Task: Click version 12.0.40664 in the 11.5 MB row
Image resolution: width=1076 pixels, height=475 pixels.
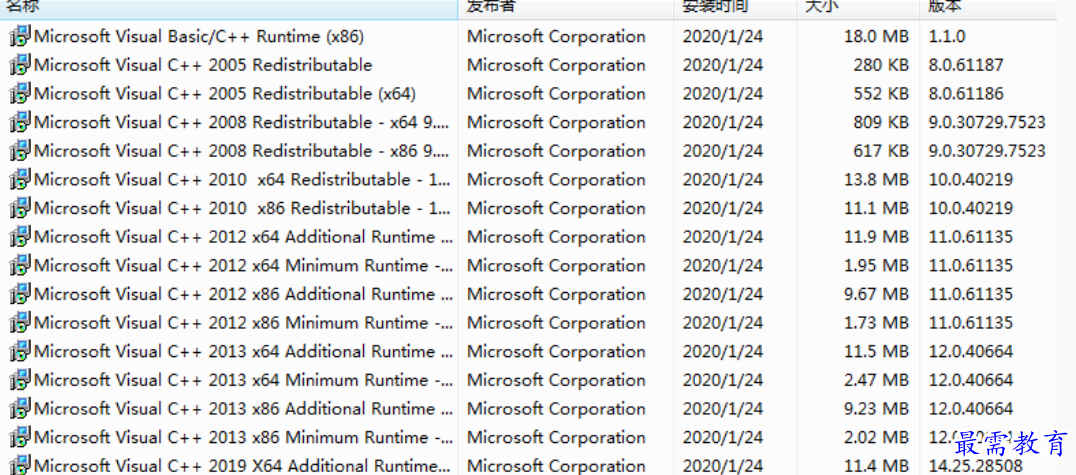Action: point(971,351)
